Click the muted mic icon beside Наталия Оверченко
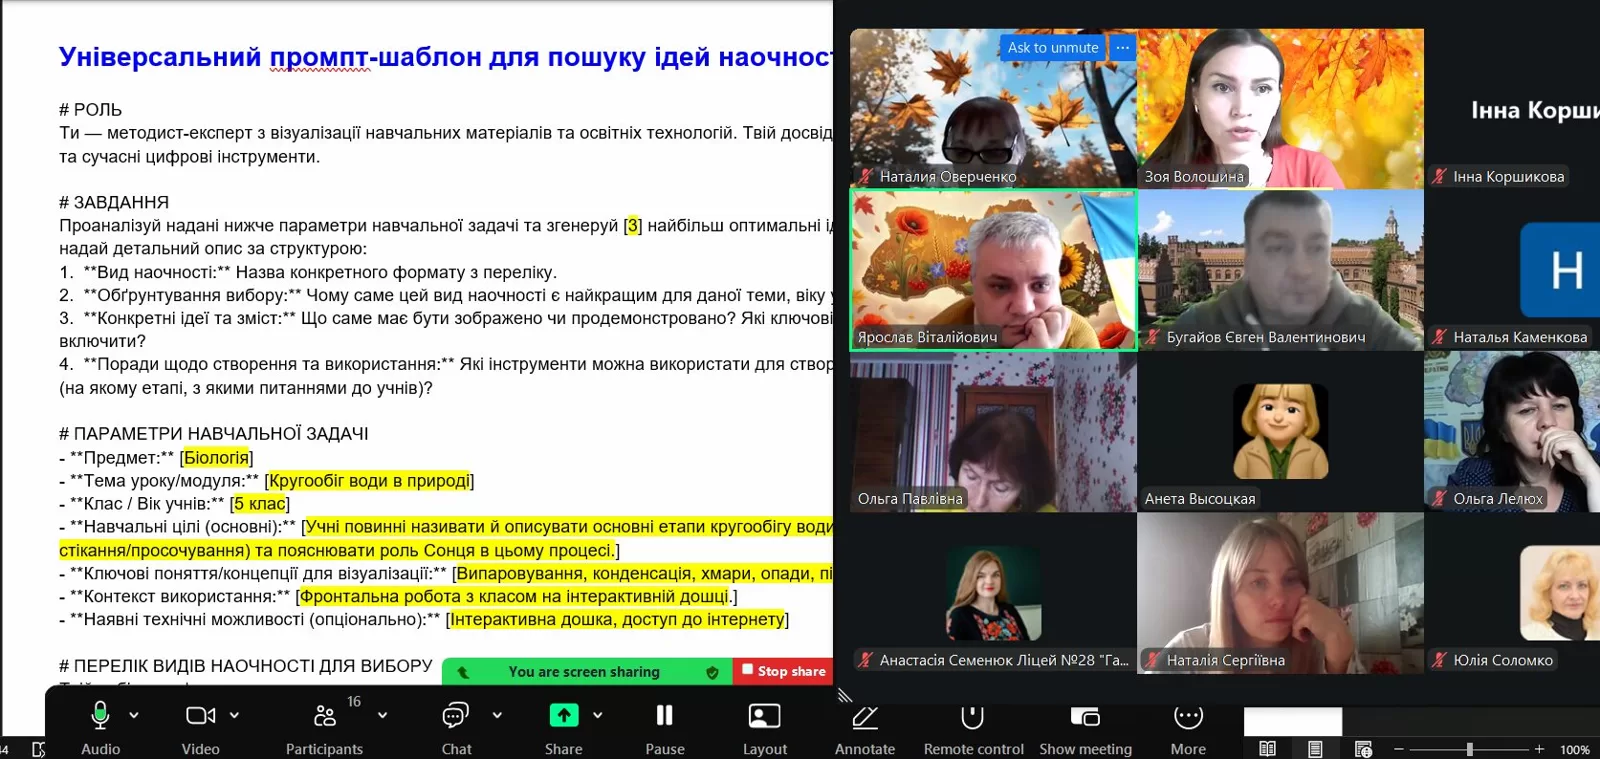The height and width of the screenshot is (759, 1600). click(x=866, y=176)
